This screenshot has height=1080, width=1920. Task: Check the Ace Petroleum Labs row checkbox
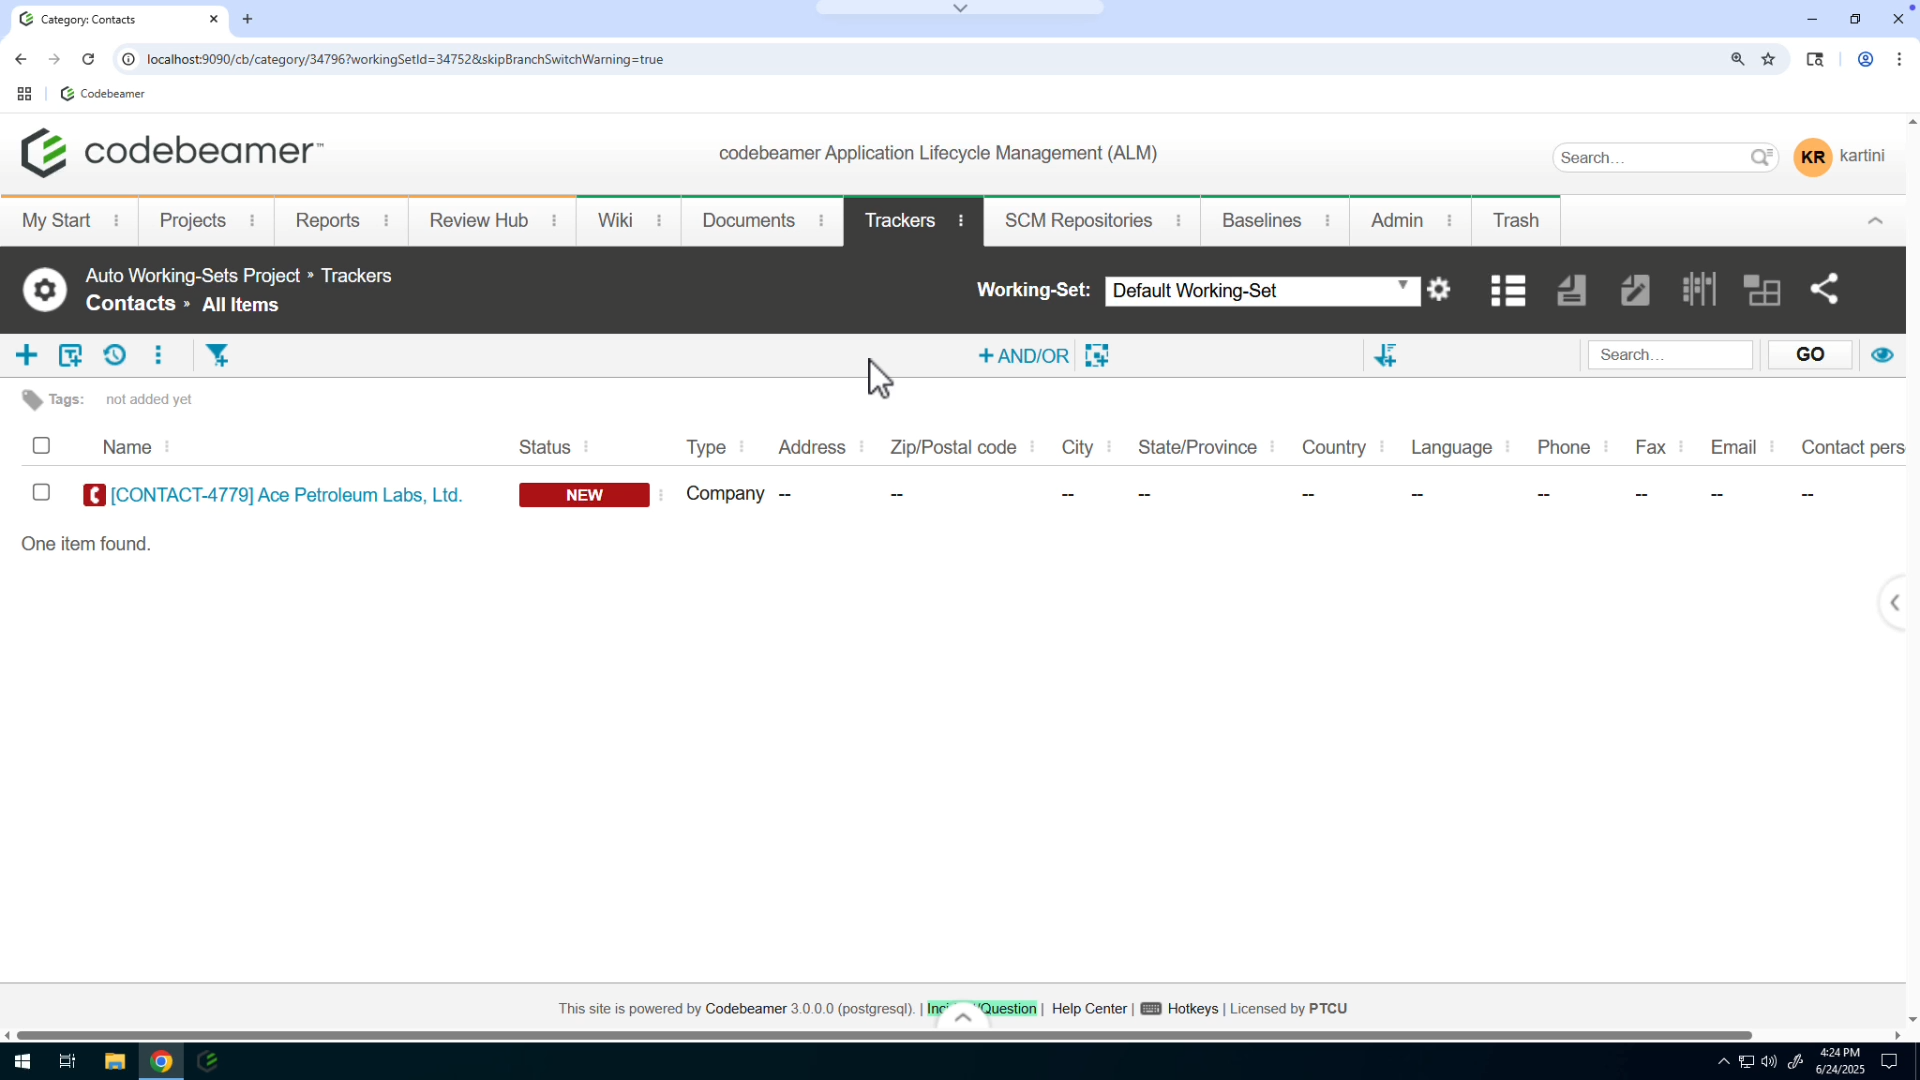[x=41, y=493]
